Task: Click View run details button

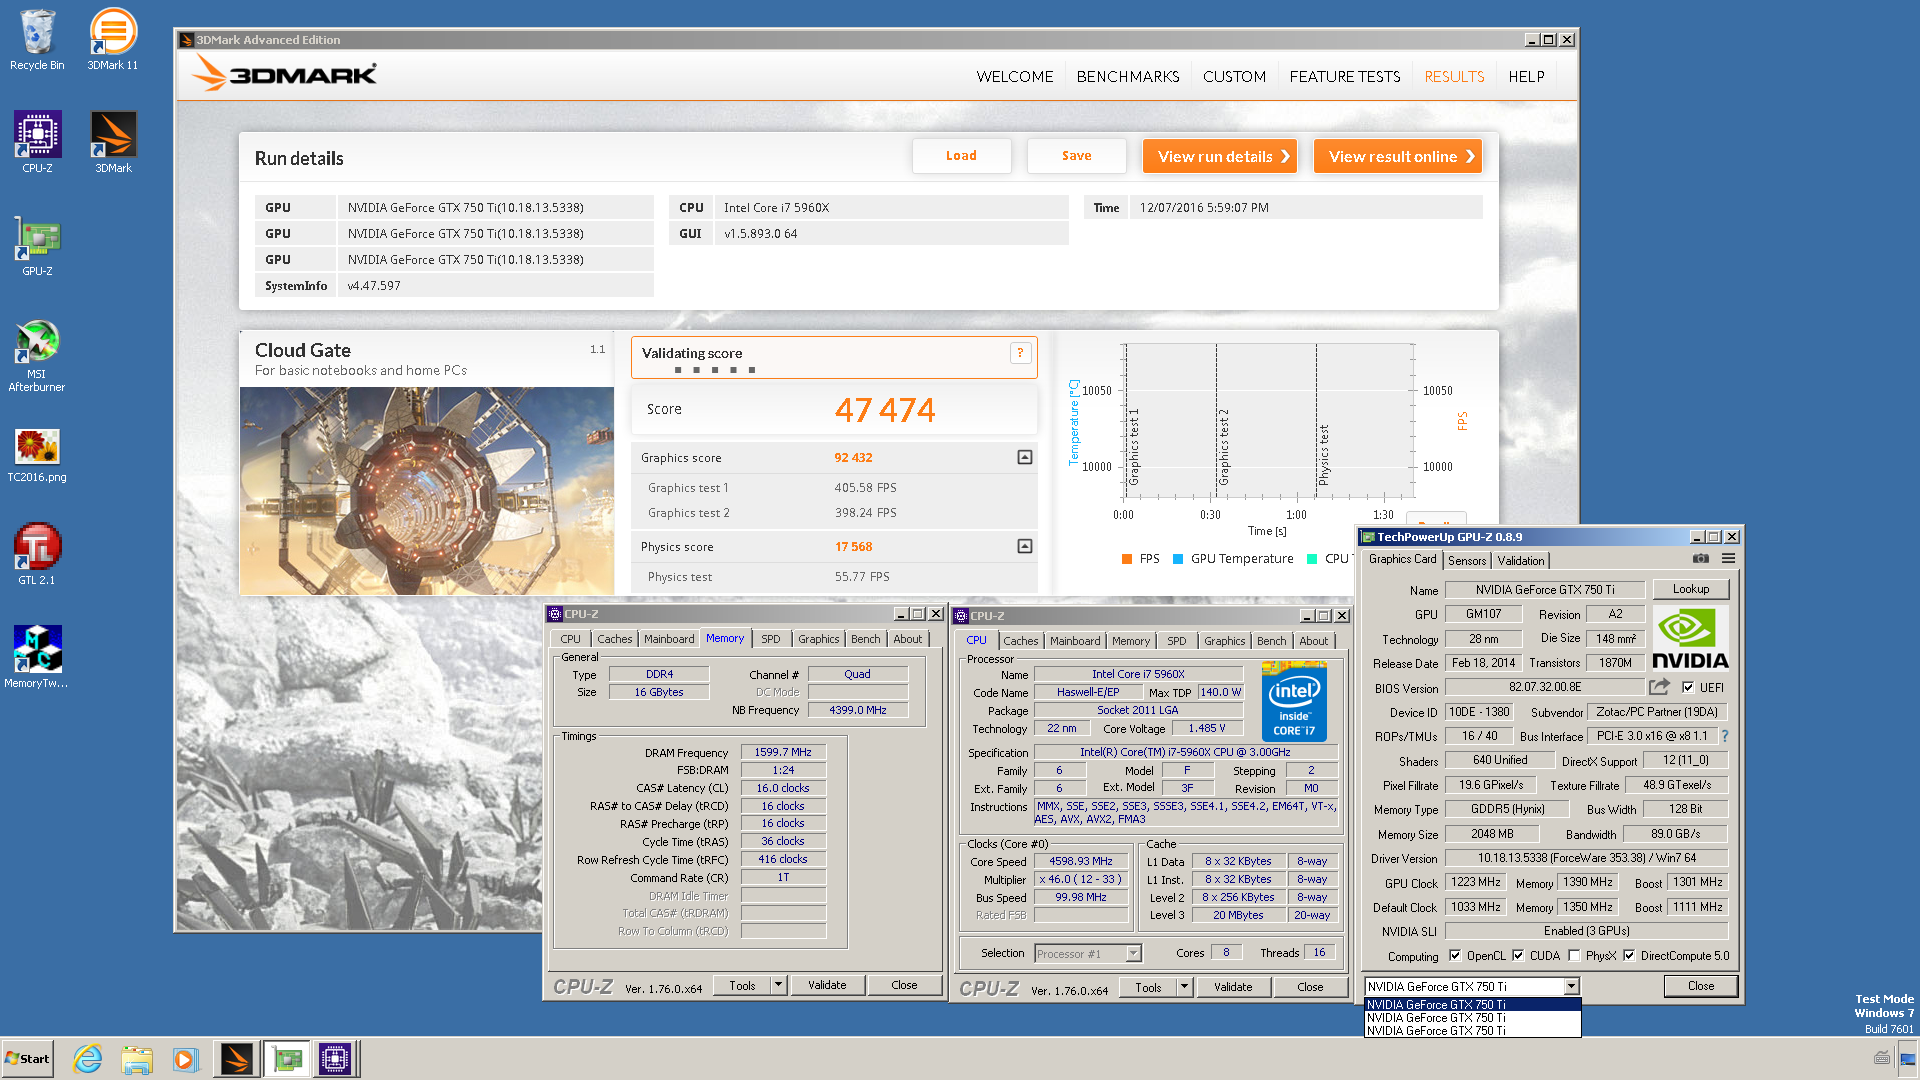Action: click(x=1220, y=156)
